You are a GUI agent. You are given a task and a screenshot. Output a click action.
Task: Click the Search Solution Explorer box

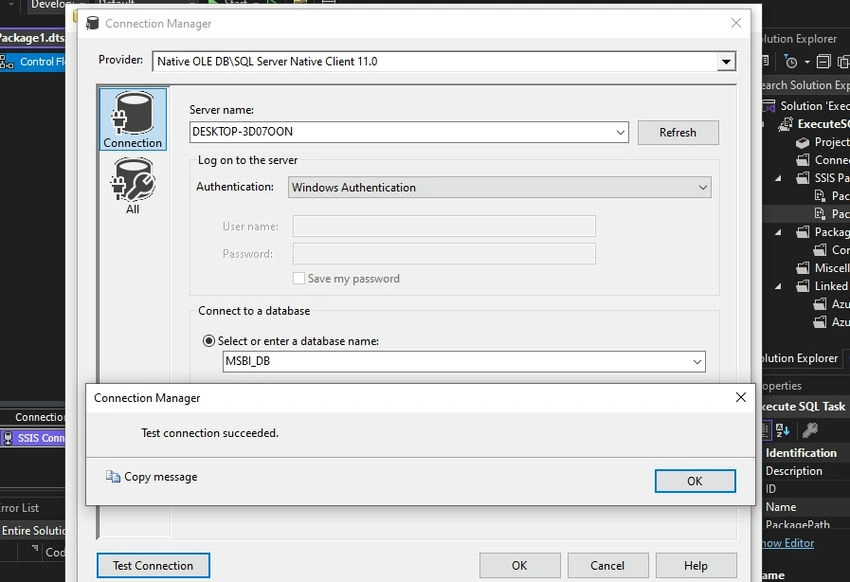(806, 85)
